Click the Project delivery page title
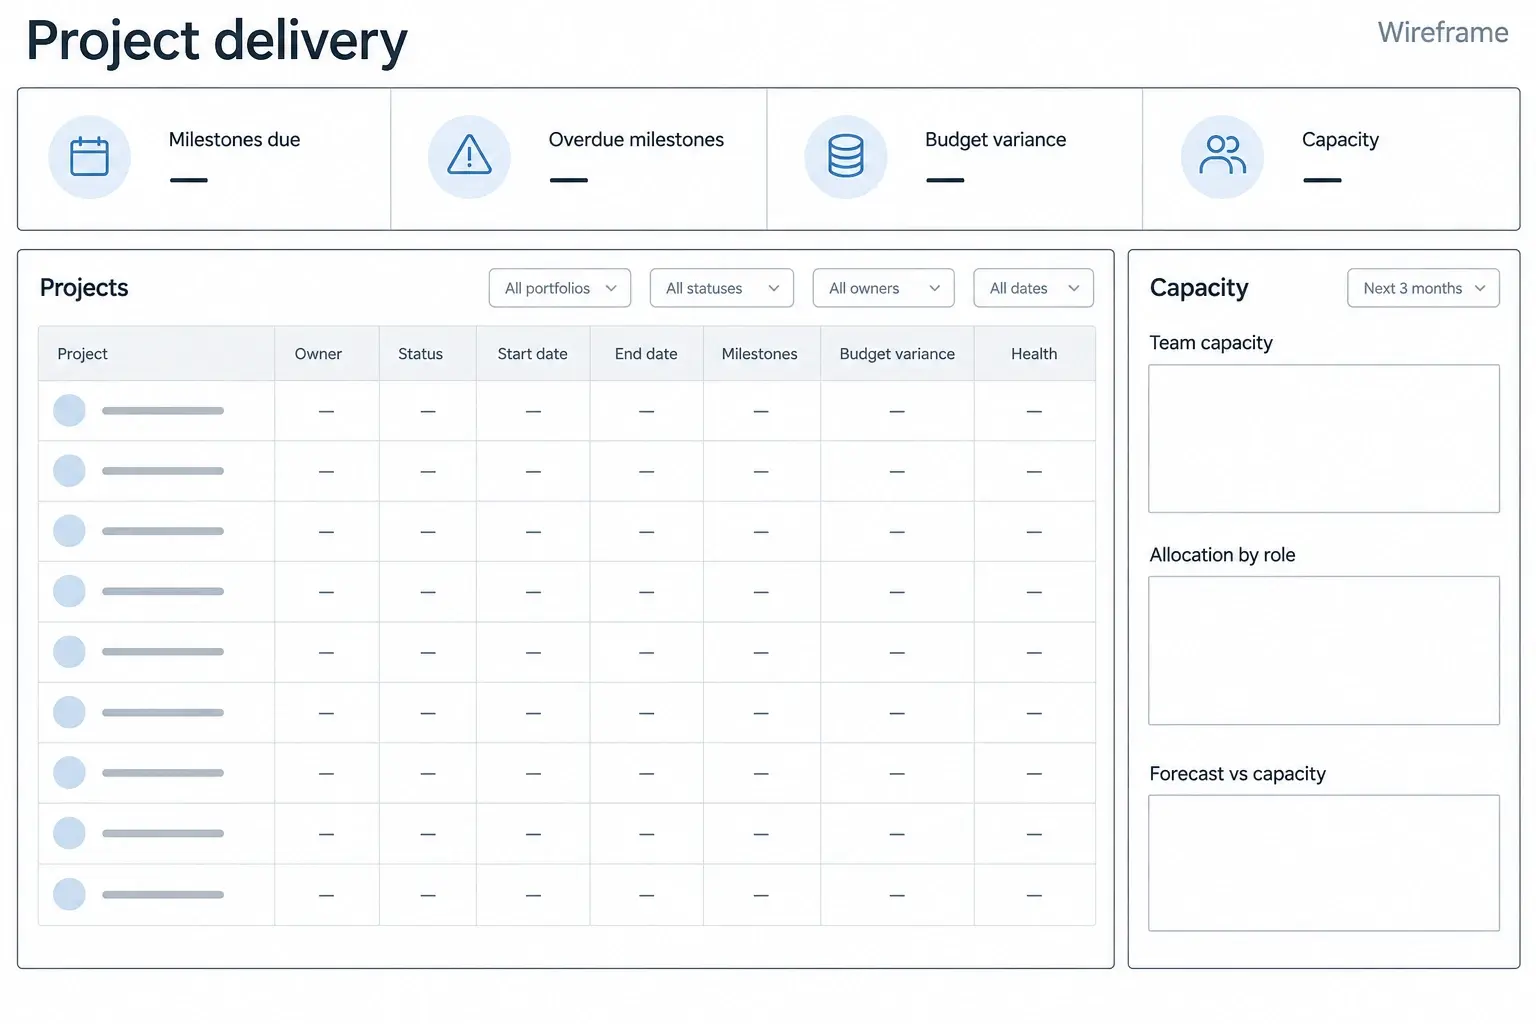The height and width of the screenshot is (1024, 1536). coord(217,42)
